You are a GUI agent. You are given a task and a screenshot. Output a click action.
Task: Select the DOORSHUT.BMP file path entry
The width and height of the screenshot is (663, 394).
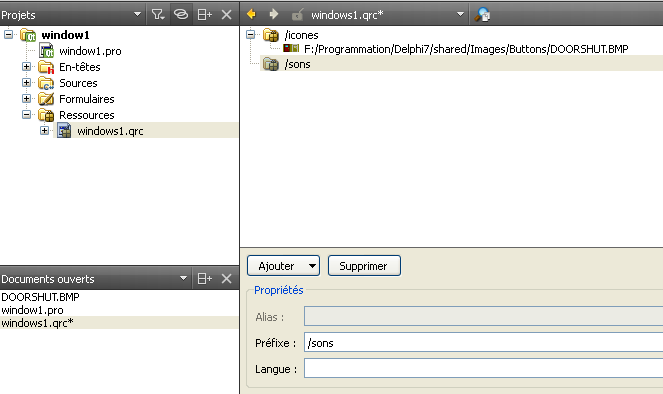(x=466, y=49)
